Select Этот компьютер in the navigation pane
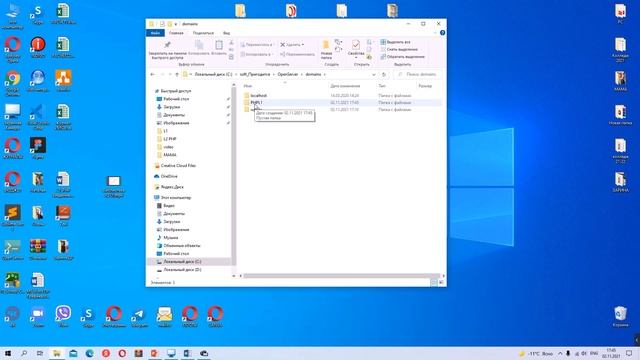 coord(176,198)
